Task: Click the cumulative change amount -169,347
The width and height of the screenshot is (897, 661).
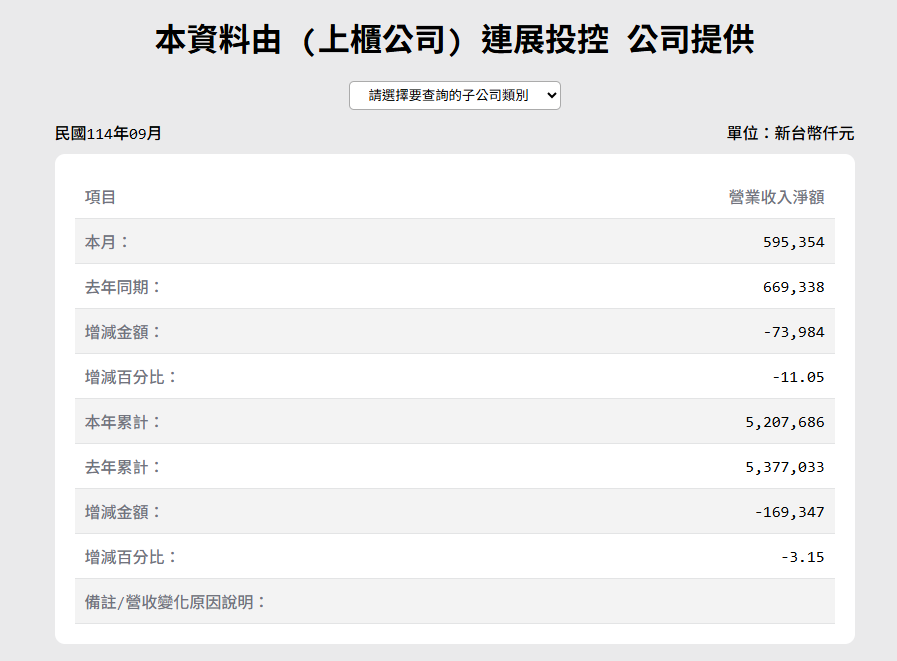Action: [789, 512]
